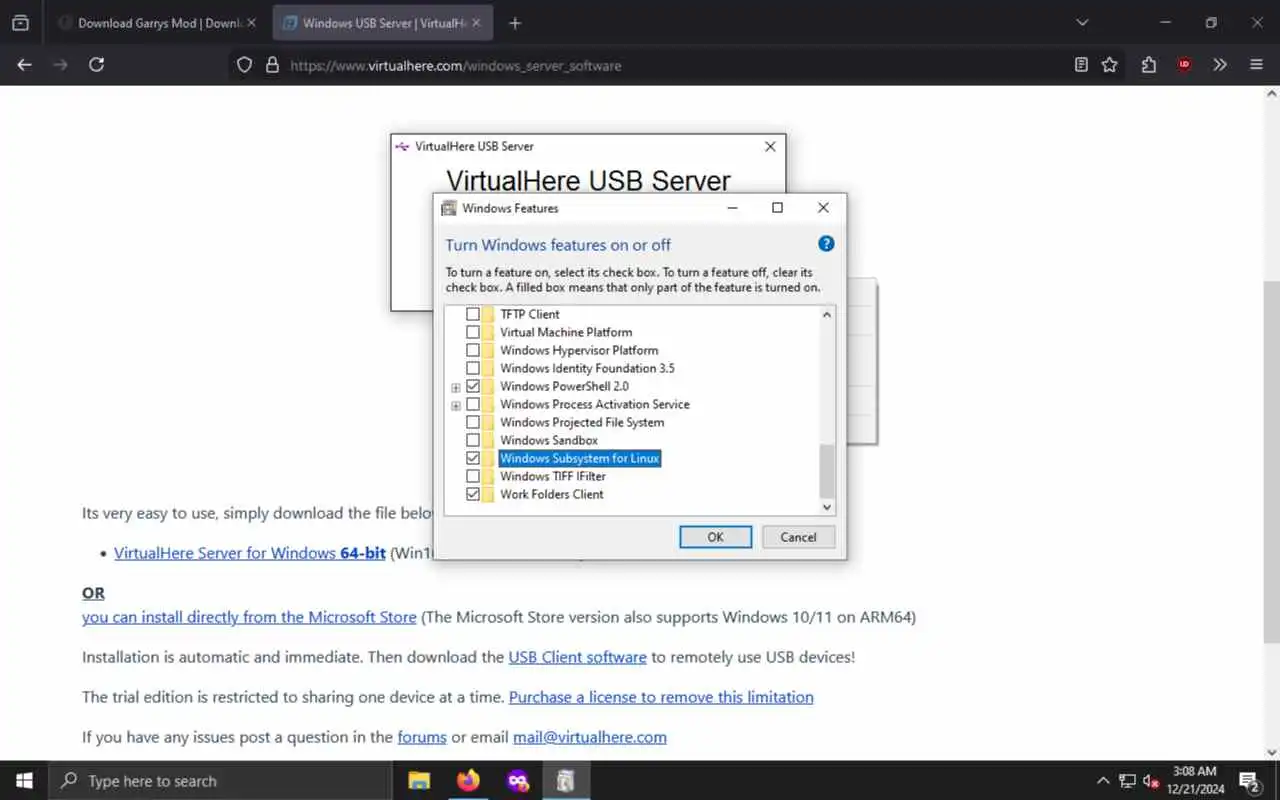Click the features list scrollbar thumb
This screenshot has height=800, width=1280.
pyautogui.click(x=826, y=471)
